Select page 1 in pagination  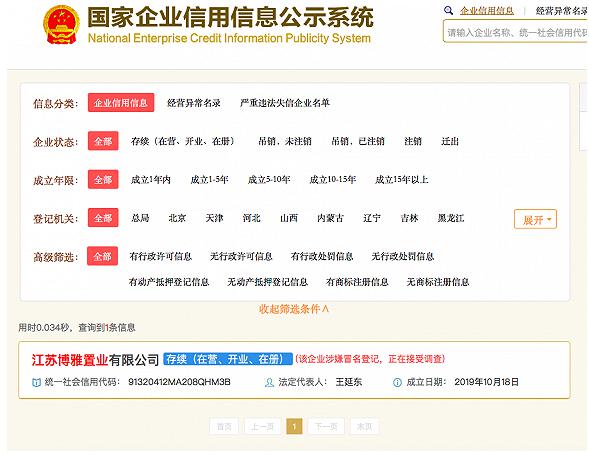(x=294, y=426)
